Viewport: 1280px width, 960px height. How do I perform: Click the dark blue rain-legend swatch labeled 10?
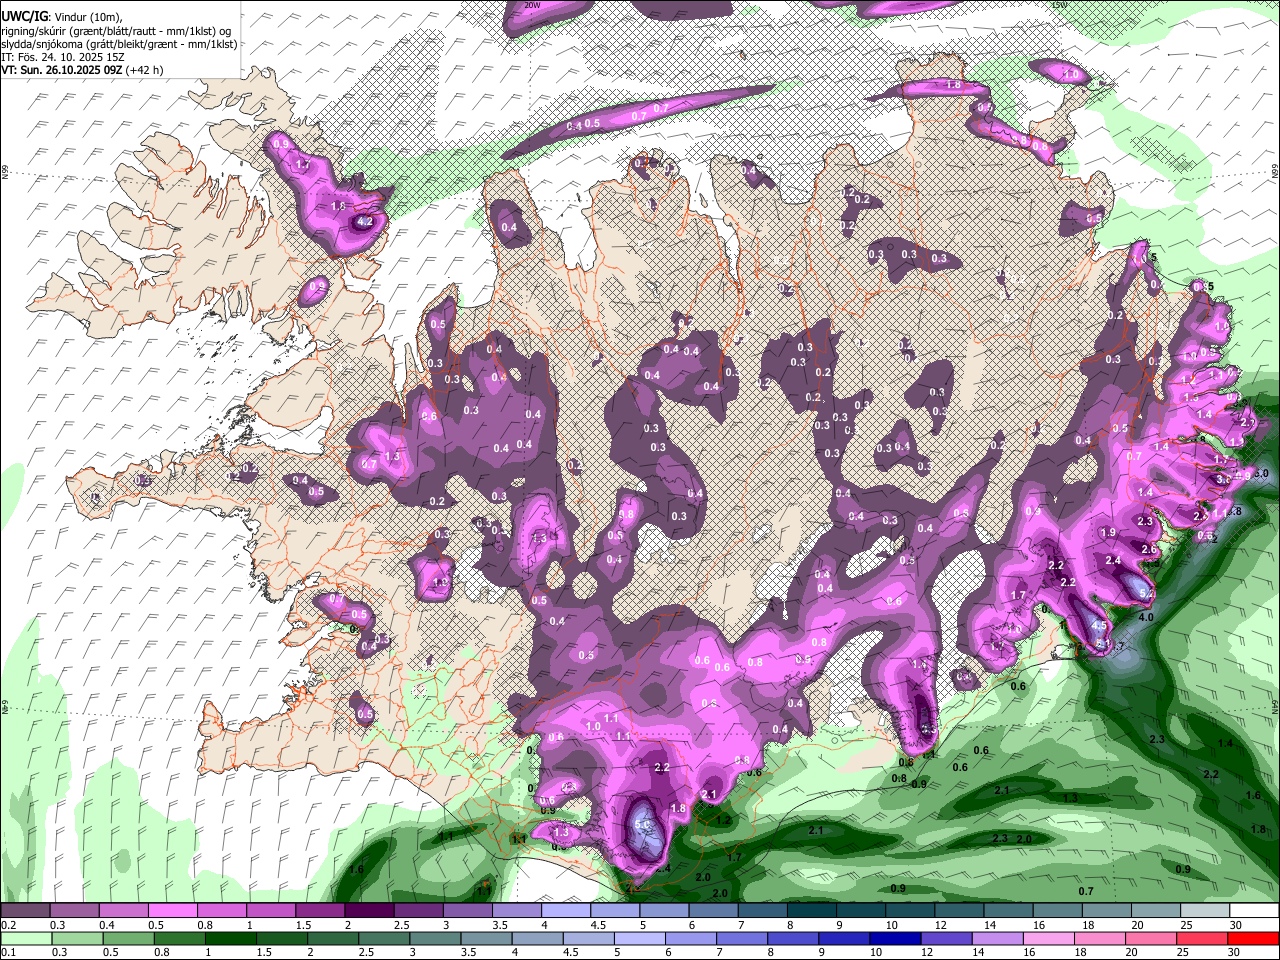click(x=895, y=938)
